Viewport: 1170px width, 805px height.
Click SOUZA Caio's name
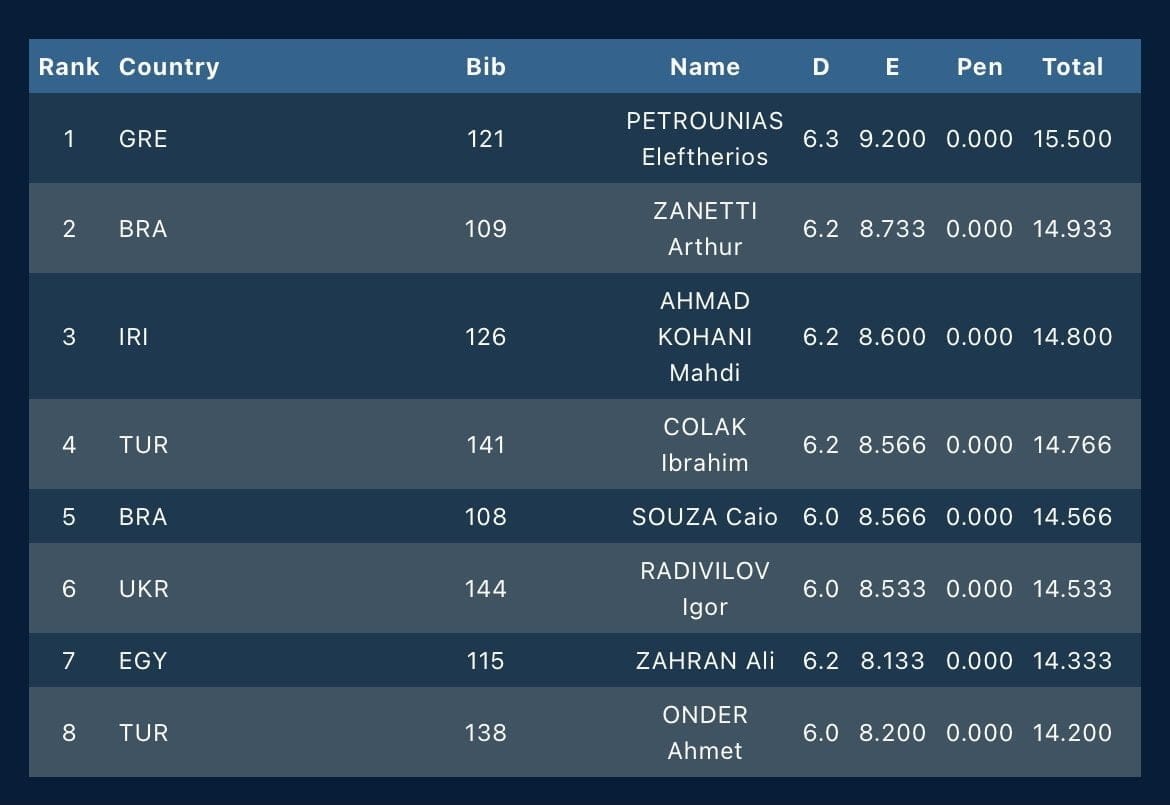[x=705, y=517]
